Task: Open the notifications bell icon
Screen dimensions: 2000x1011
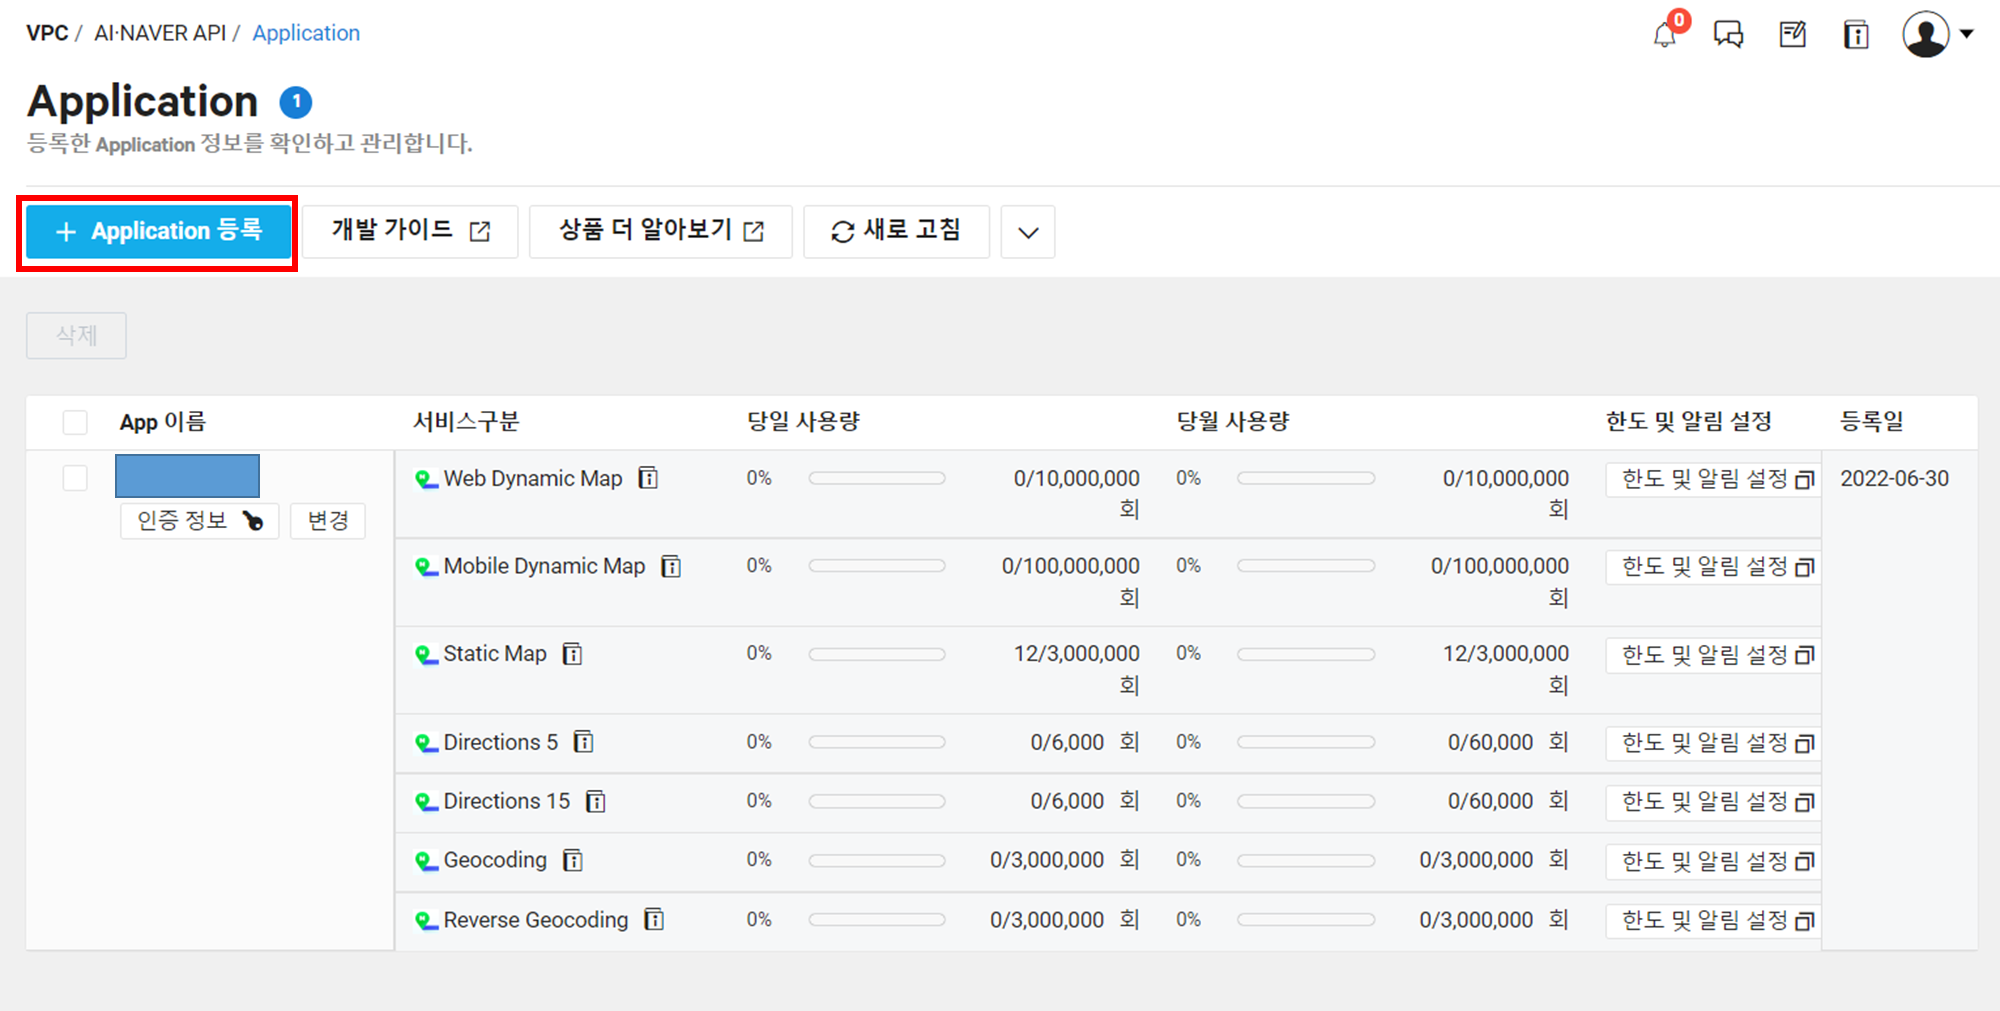Action: [x=1666, y=34]
